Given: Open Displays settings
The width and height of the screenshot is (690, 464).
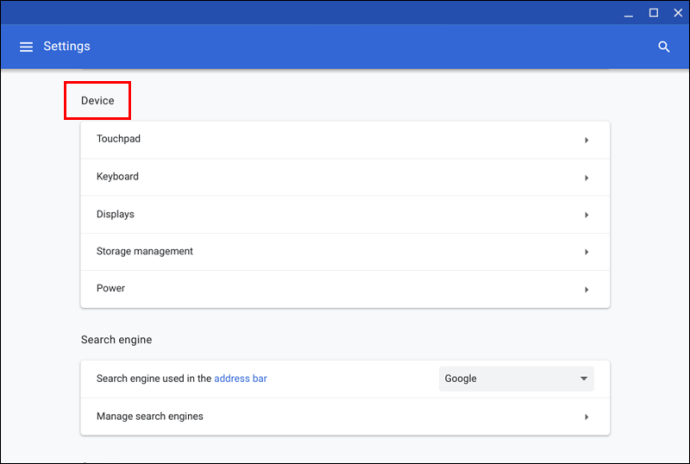Looking at the screenshot, I should click(x=345, y=215).
